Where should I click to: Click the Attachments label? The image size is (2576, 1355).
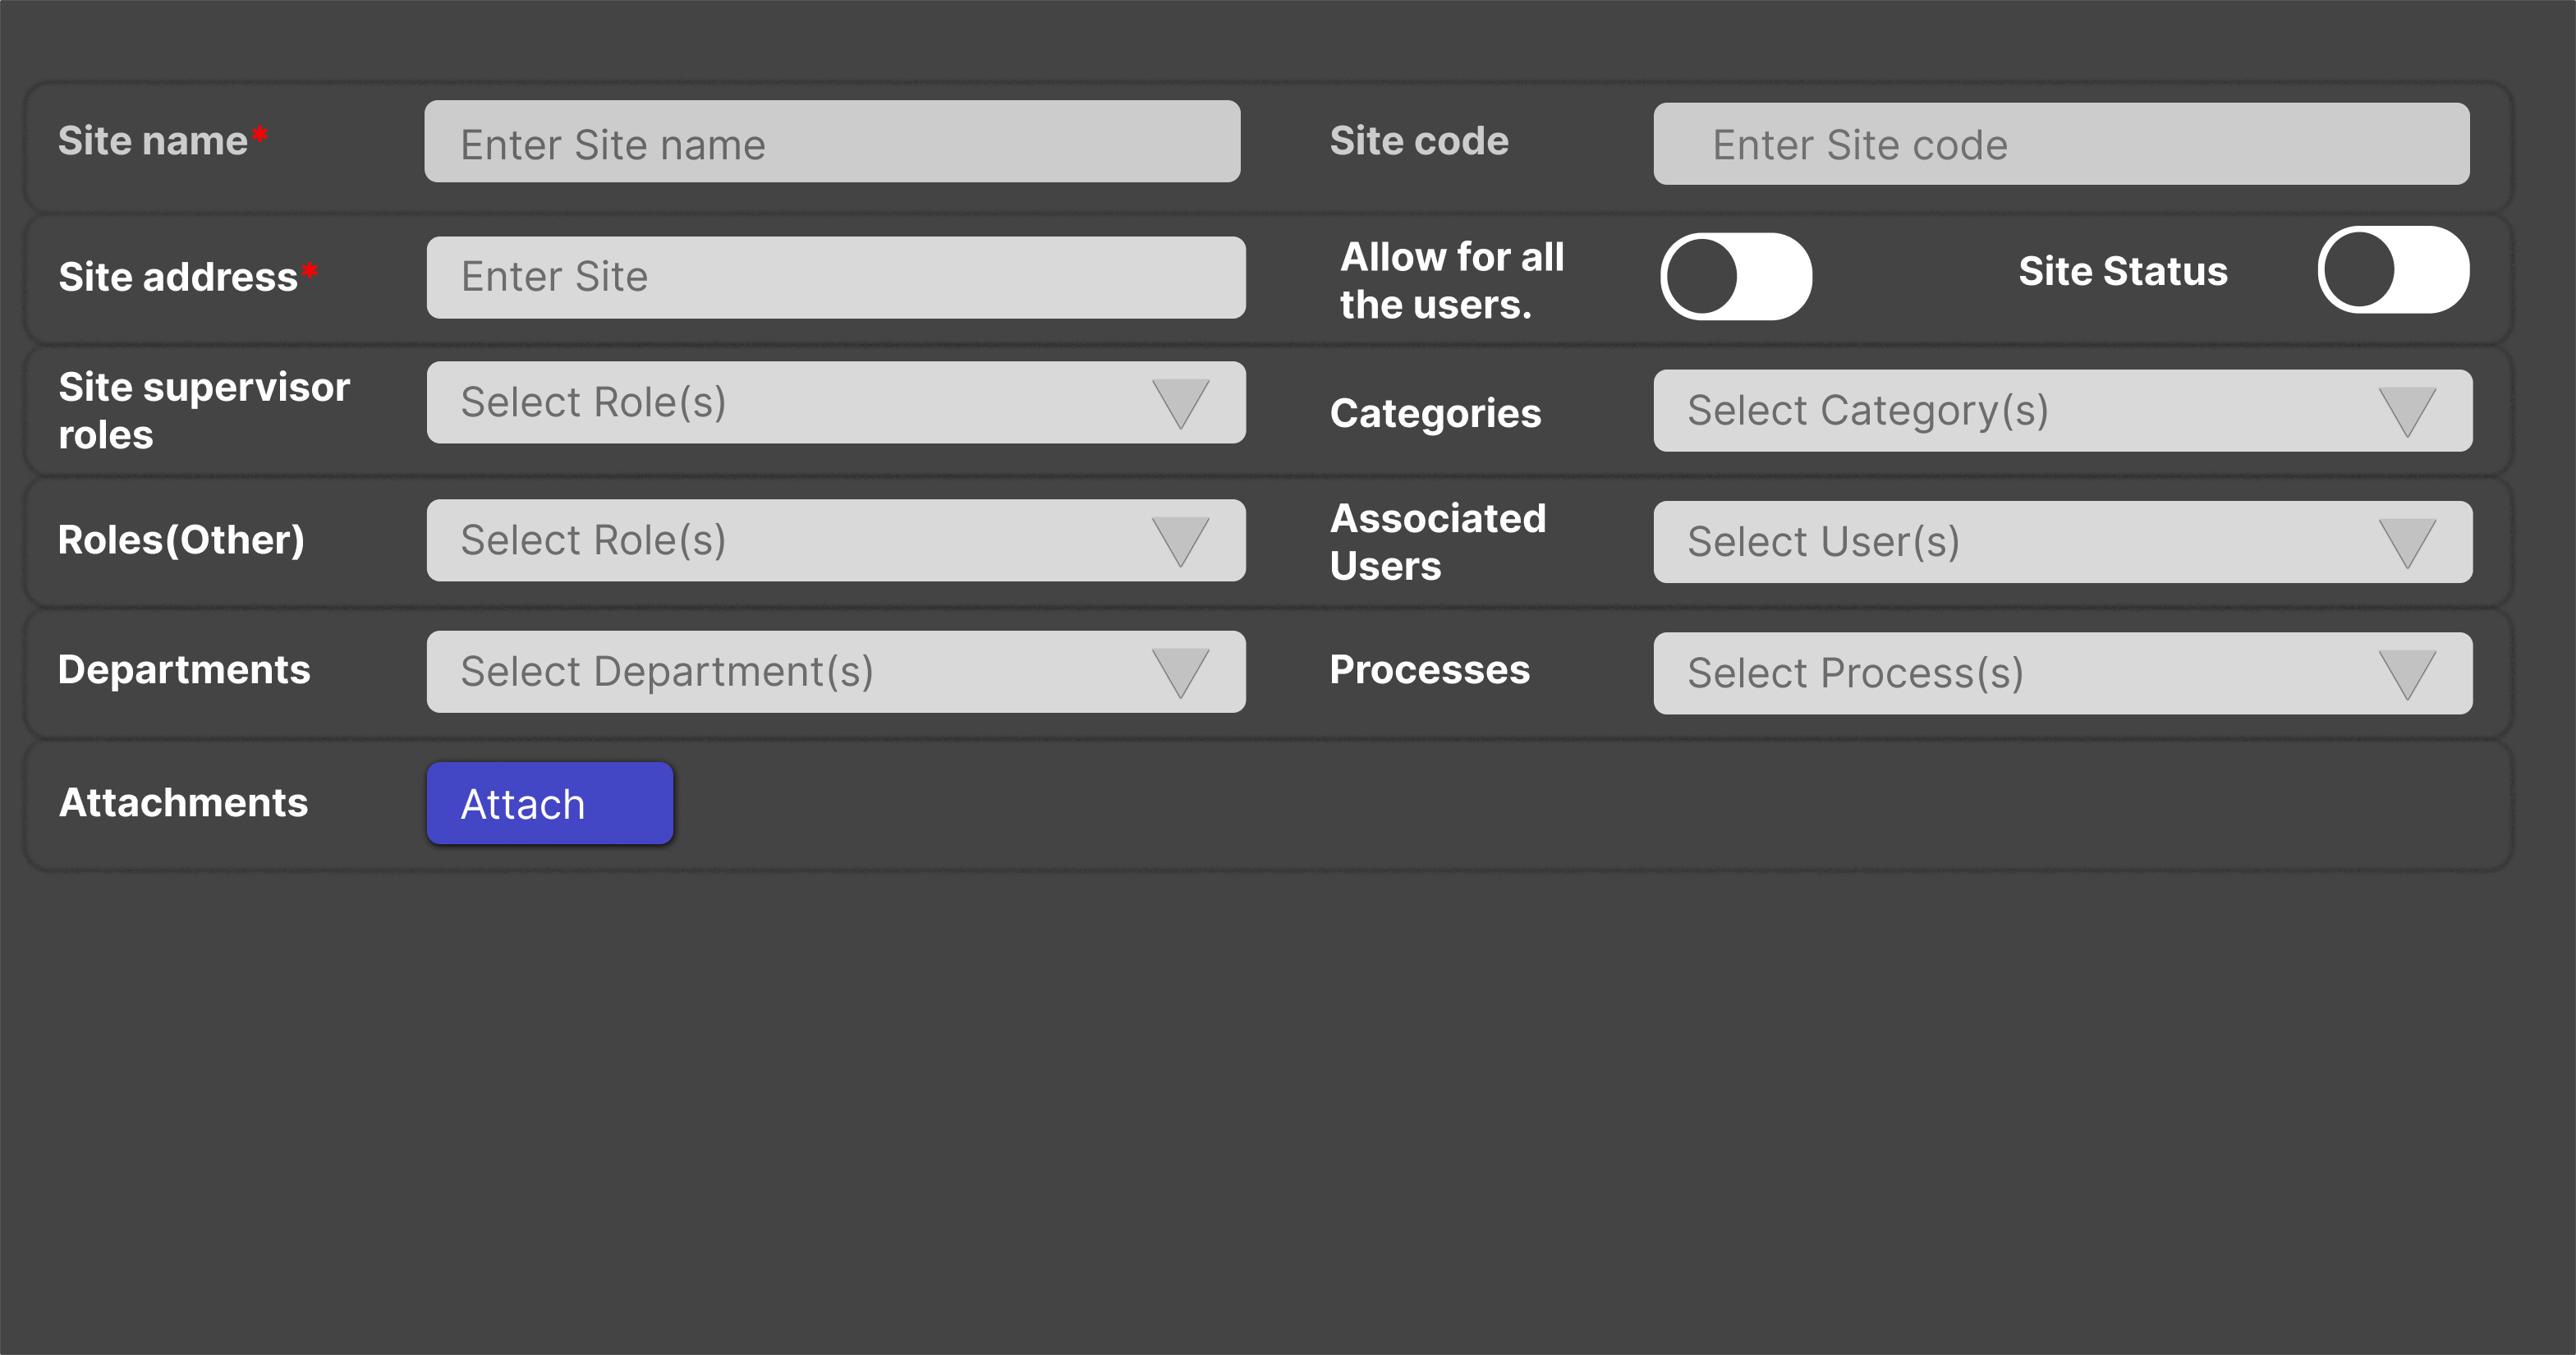184,803
